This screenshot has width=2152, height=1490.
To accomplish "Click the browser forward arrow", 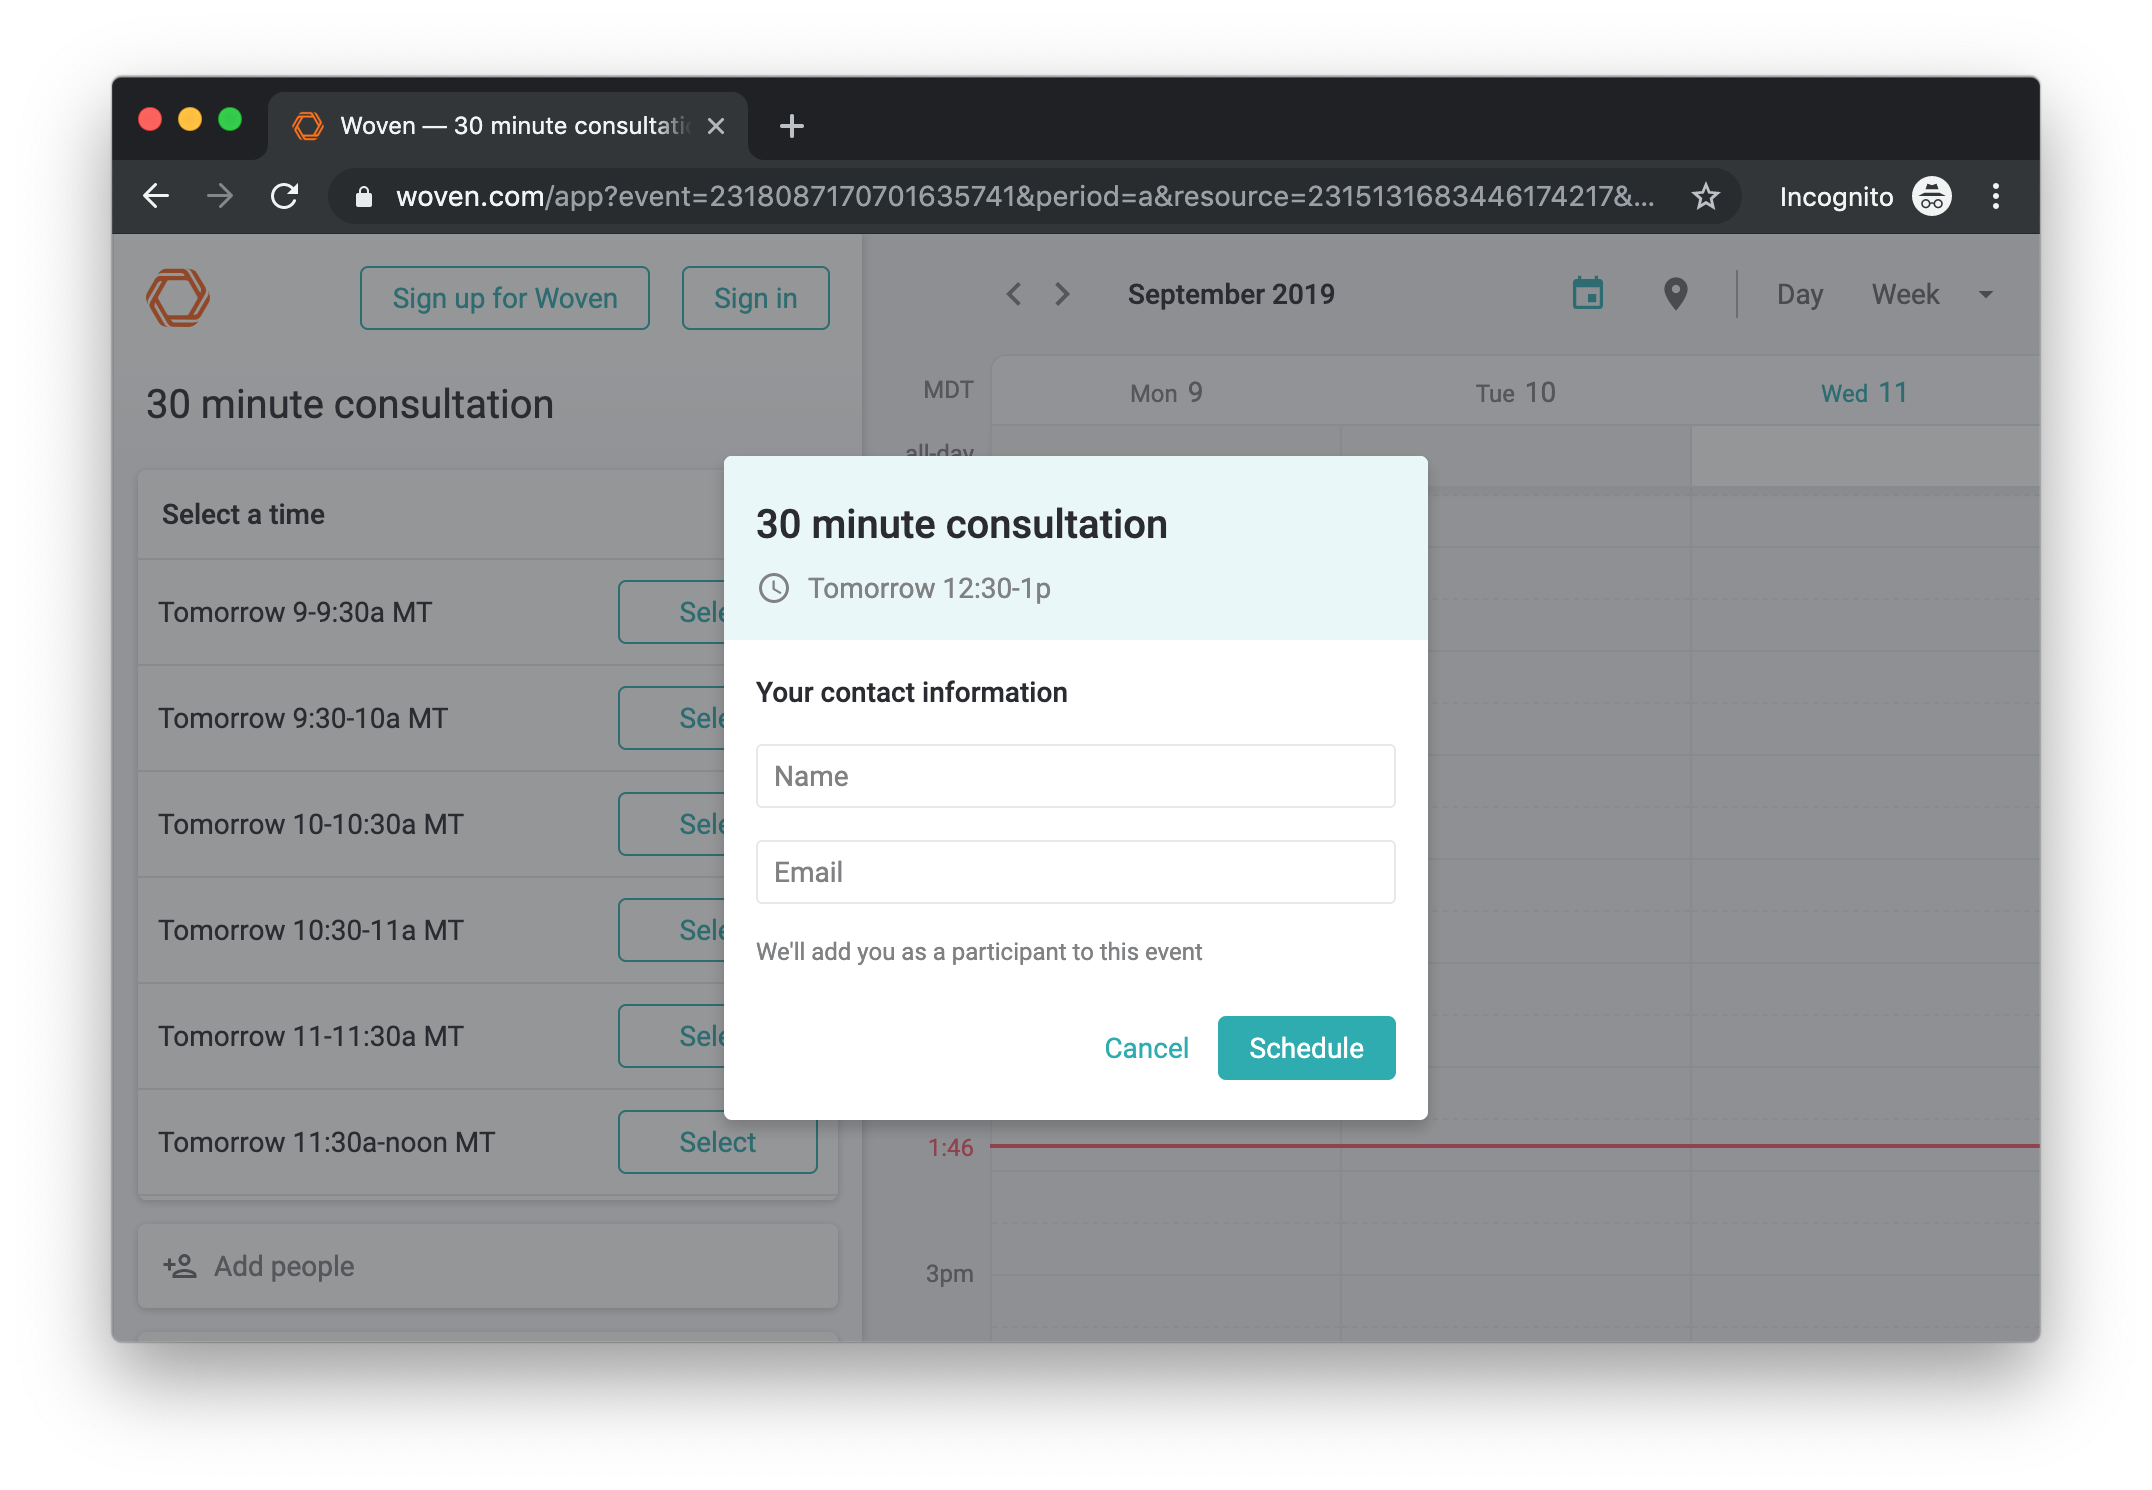I will point(220,196).
